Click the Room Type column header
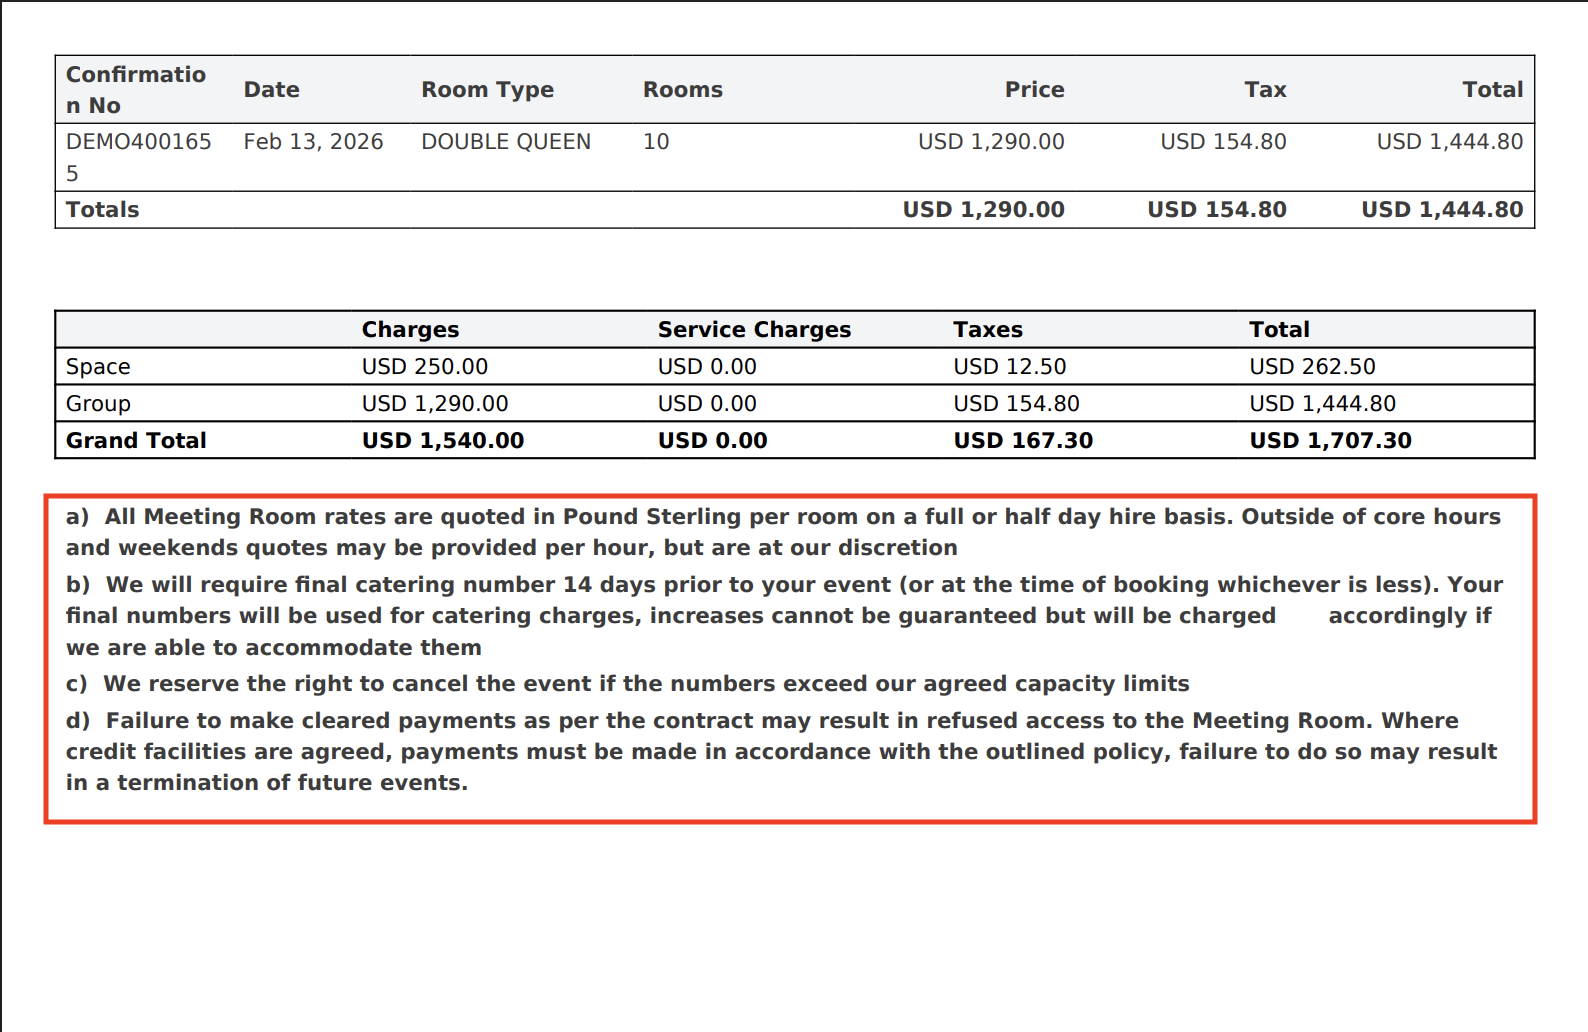 (487, 90)
